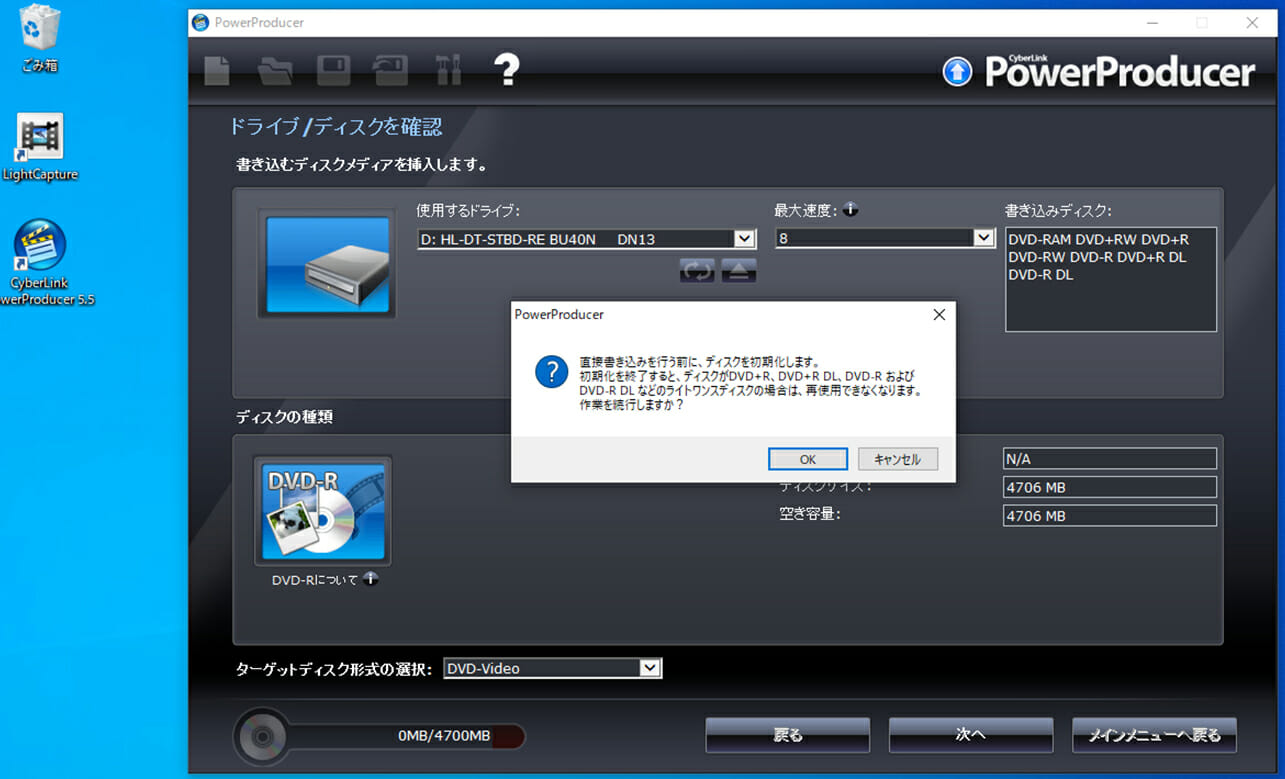Click the question icon in the dialog
Viewport: 1285px width, 779px height.
[x=552, y=371]
